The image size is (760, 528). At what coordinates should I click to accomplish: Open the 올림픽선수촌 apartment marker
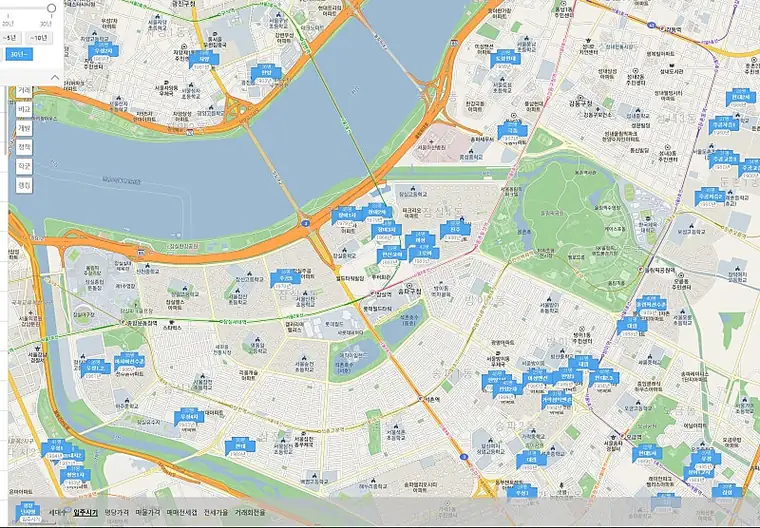tap(651, 304)
